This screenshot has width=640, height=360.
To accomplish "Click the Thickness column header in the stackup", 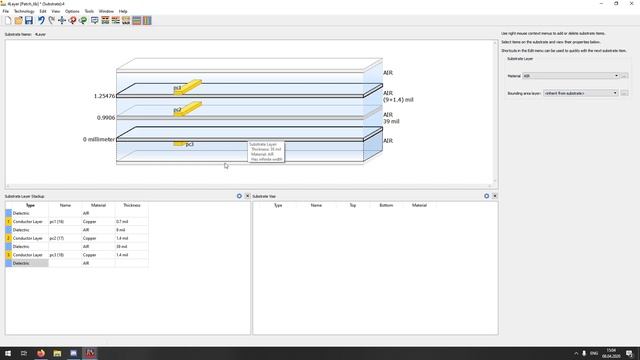I will click(x=131, y=205).
